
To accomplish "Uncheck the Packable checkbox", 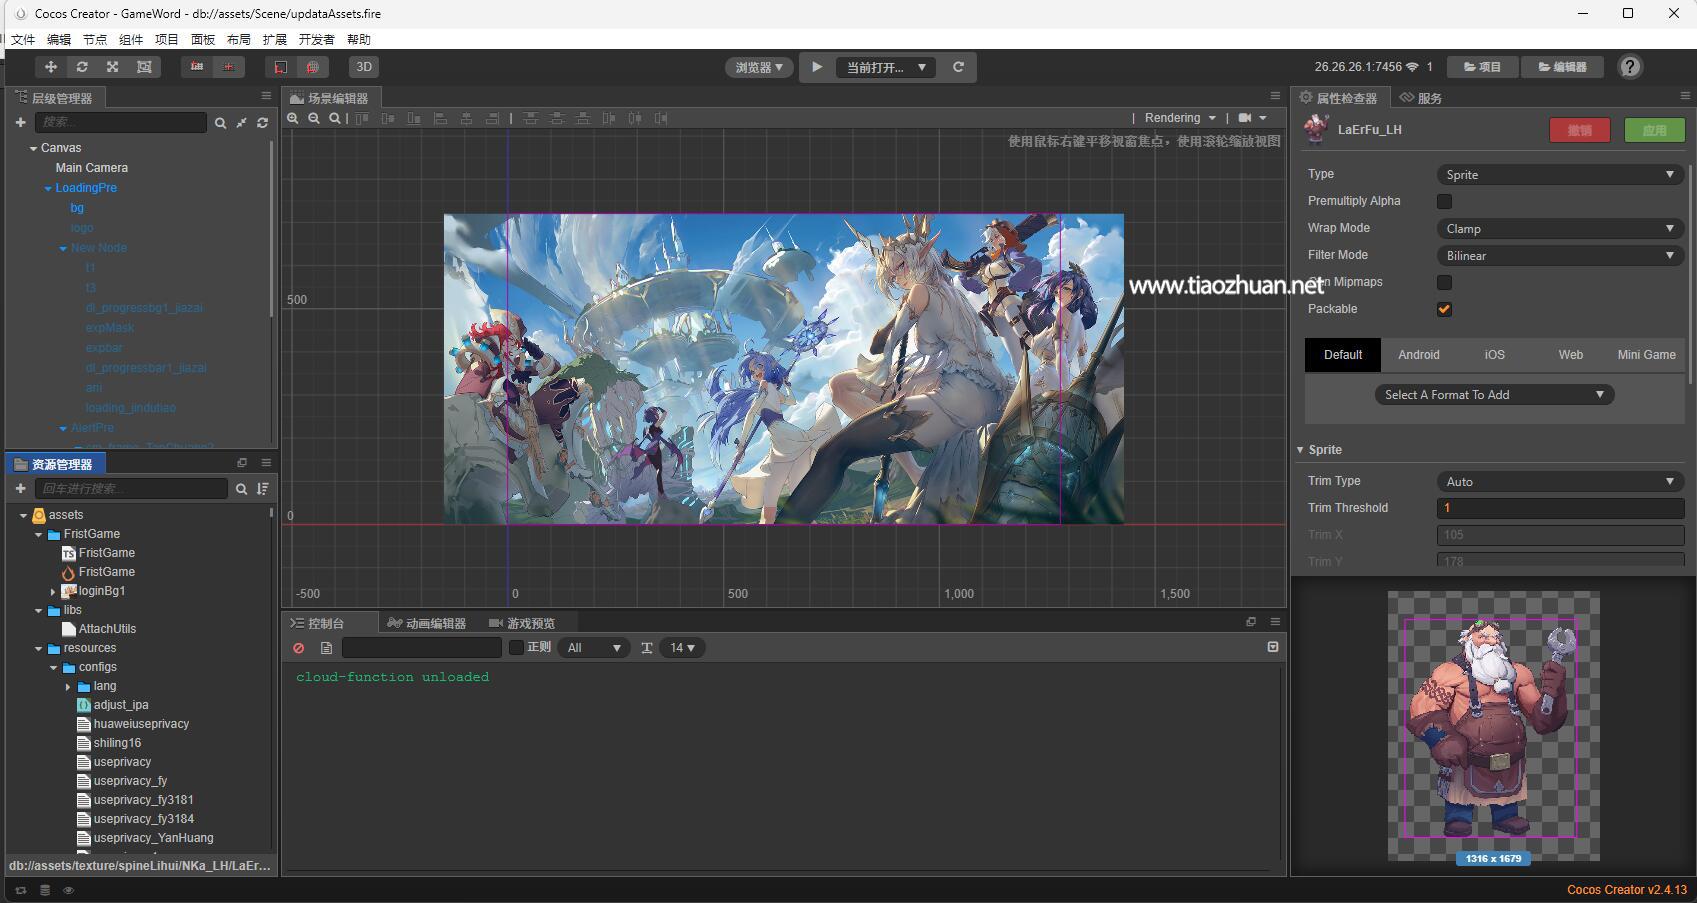I will pos(1444,310).
